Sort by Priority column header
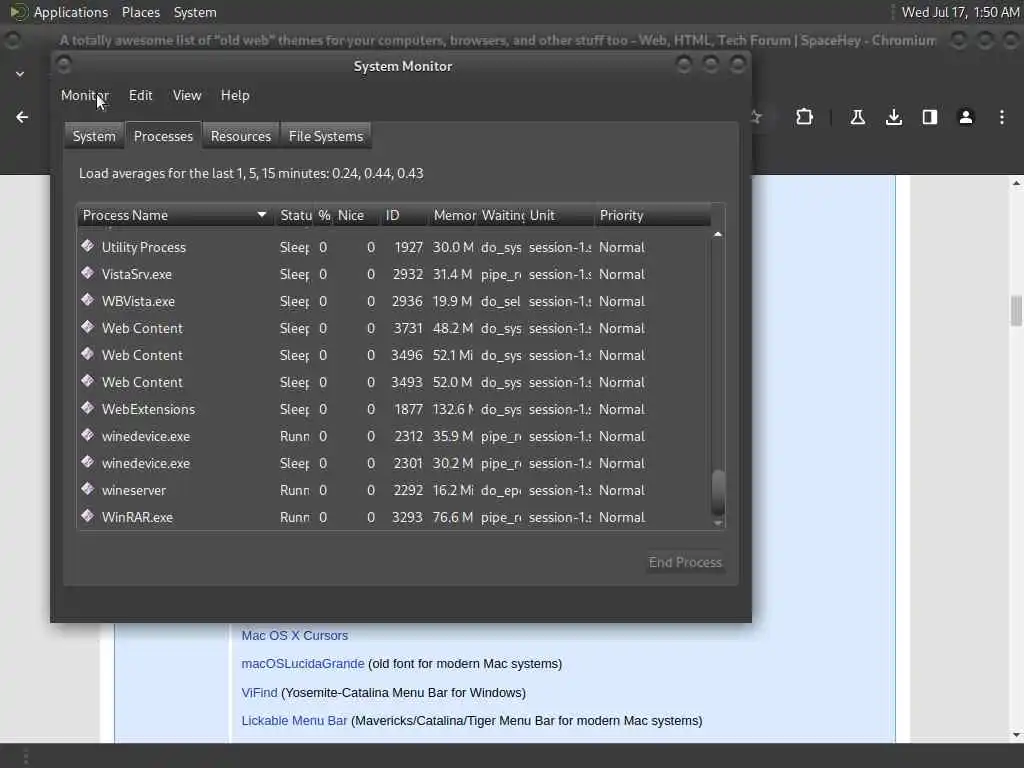Screen dimensions: 1024x768 click(652, 215)
